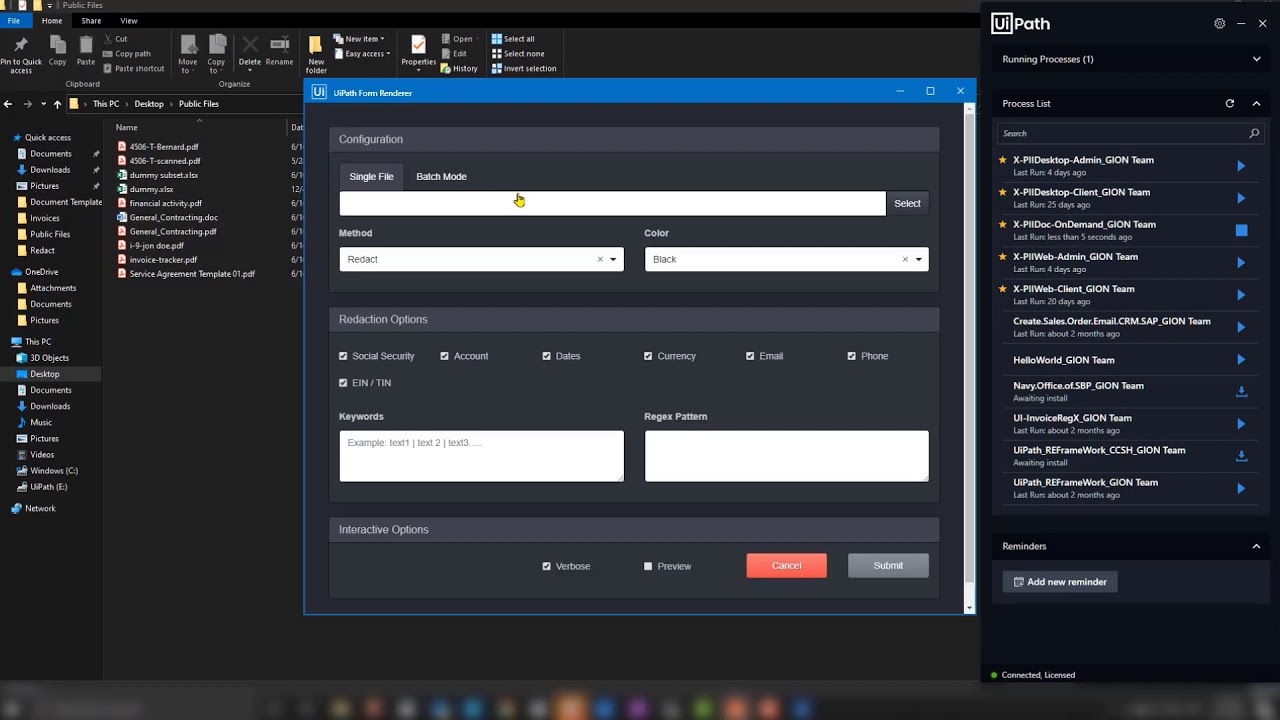The width and height of the screenshot is (1280, 720).
Task: Switch to Batch Mode tab
Action: tap(441, 177)
